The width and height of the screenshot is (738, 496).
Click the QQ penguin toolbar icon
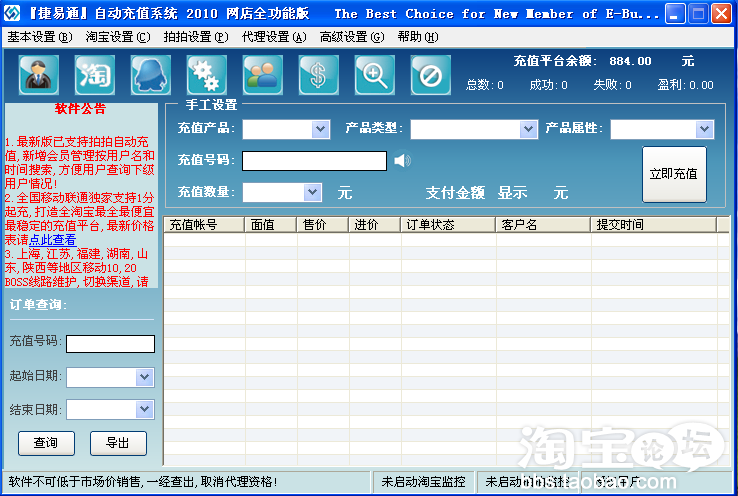point(151,75)
